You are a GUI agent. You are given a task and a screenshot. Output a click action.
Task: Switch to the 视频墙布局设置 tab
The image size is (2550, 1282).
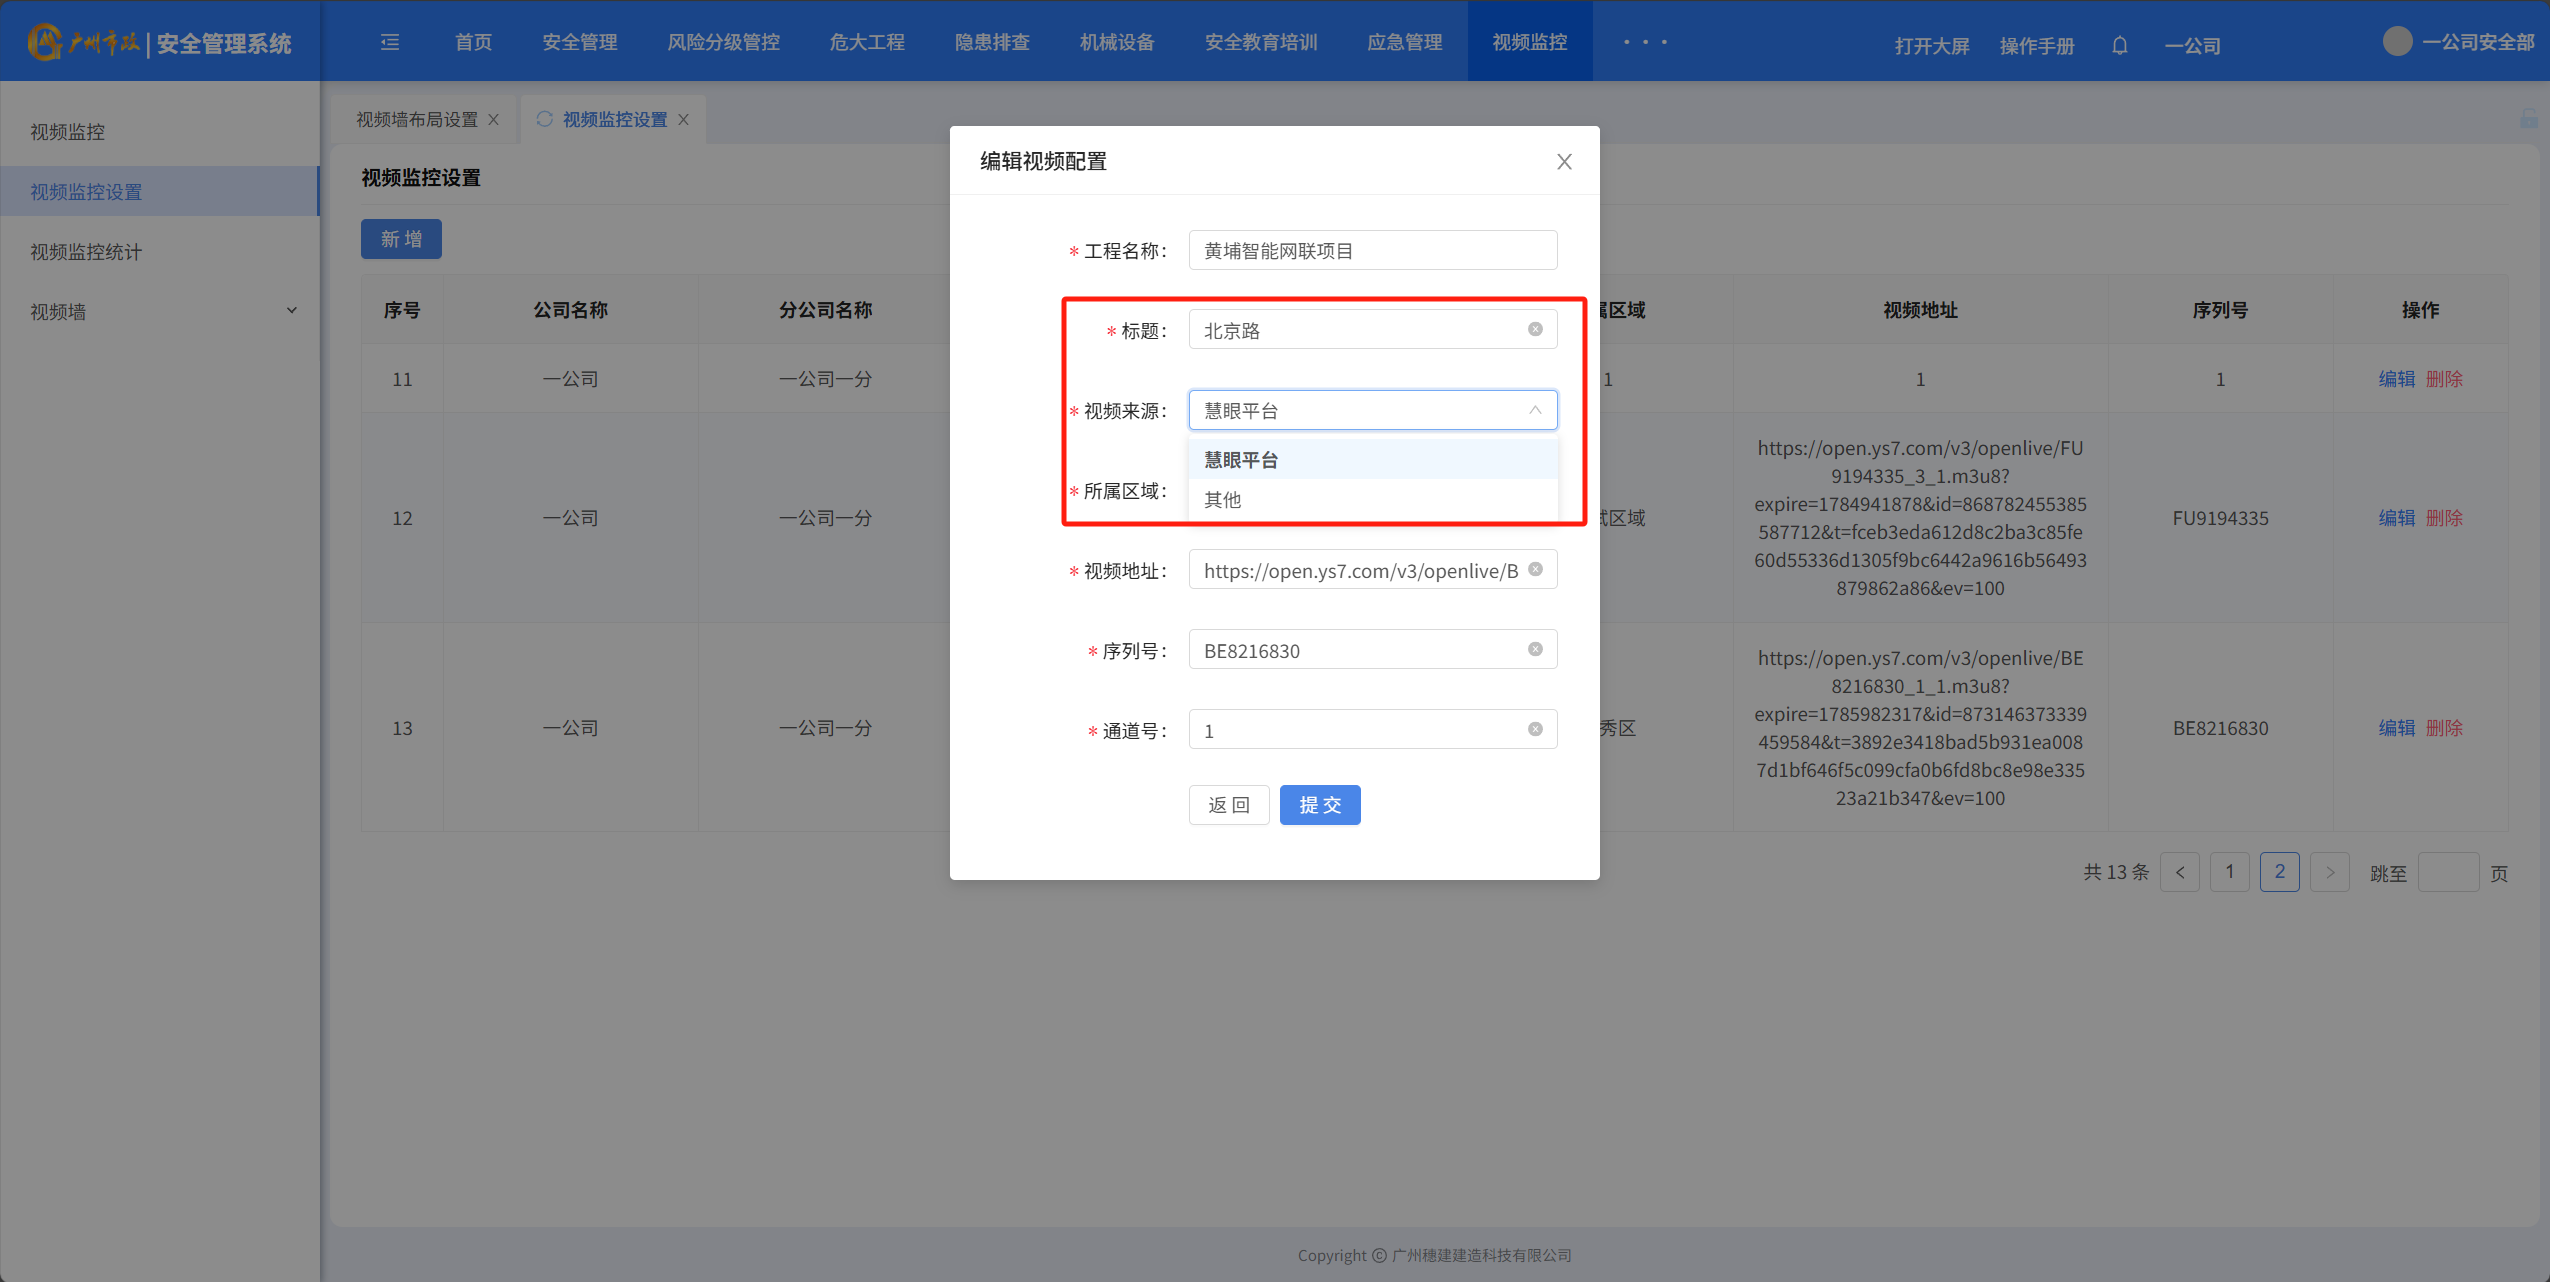coord(417,120)
